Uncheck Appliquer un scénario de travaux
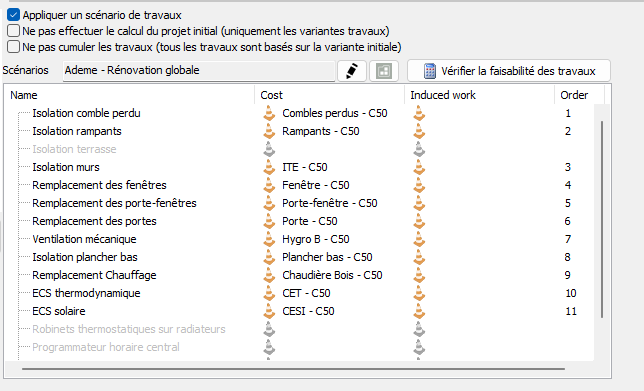The width and height of the screenshot is (644, 391). tap(13, 15)
